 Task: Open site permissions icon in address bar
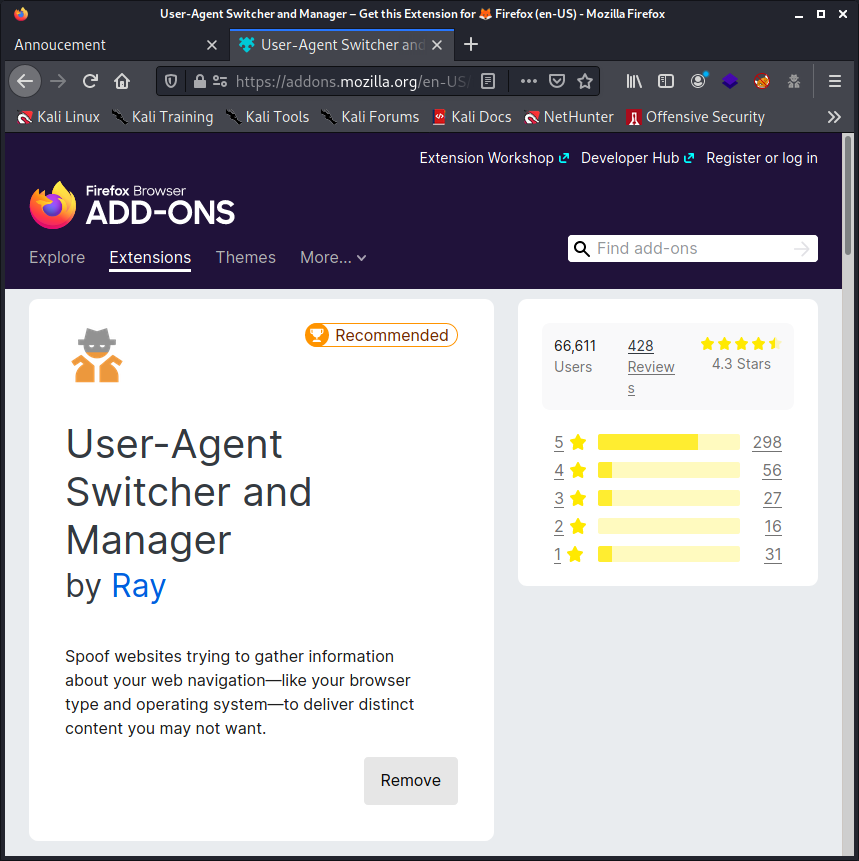[x=220, y=82]
